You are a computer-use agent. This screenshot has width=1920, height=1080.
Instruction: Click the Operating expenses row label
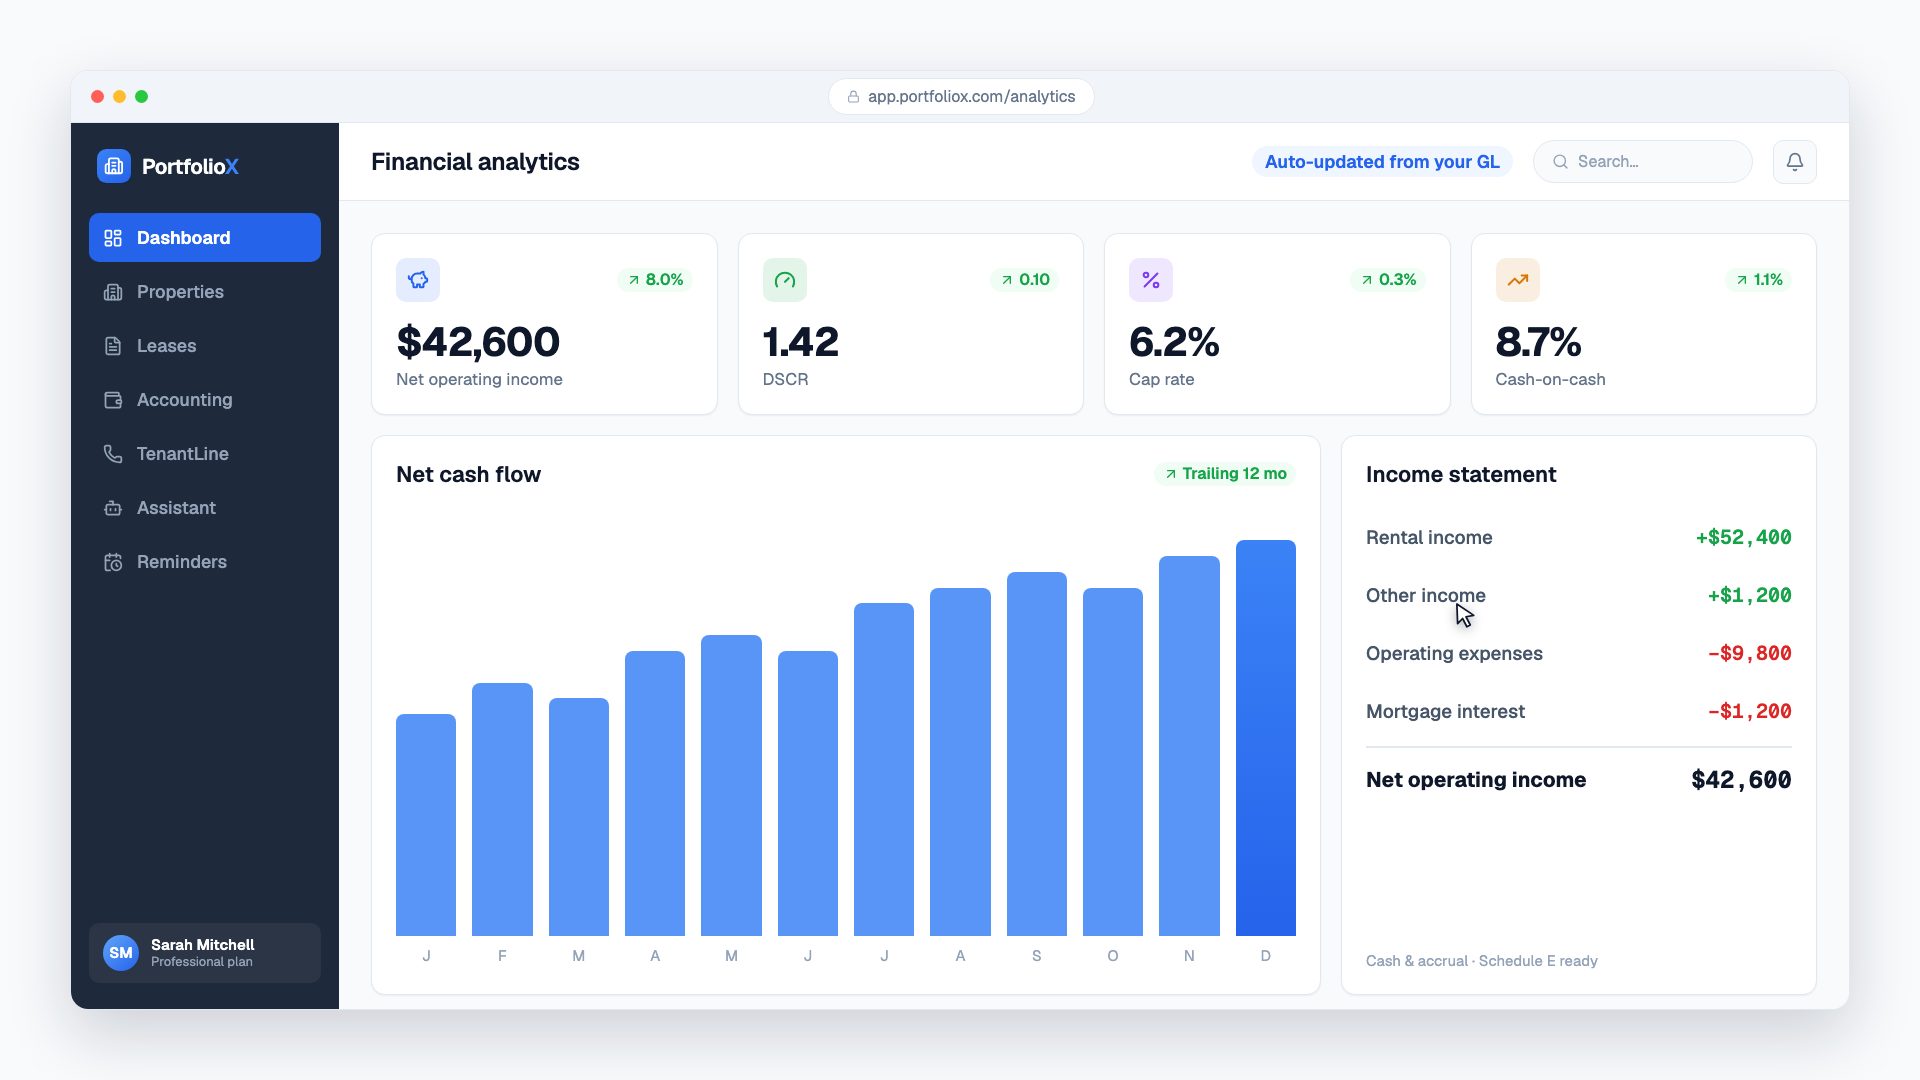tap(1454, 654)
